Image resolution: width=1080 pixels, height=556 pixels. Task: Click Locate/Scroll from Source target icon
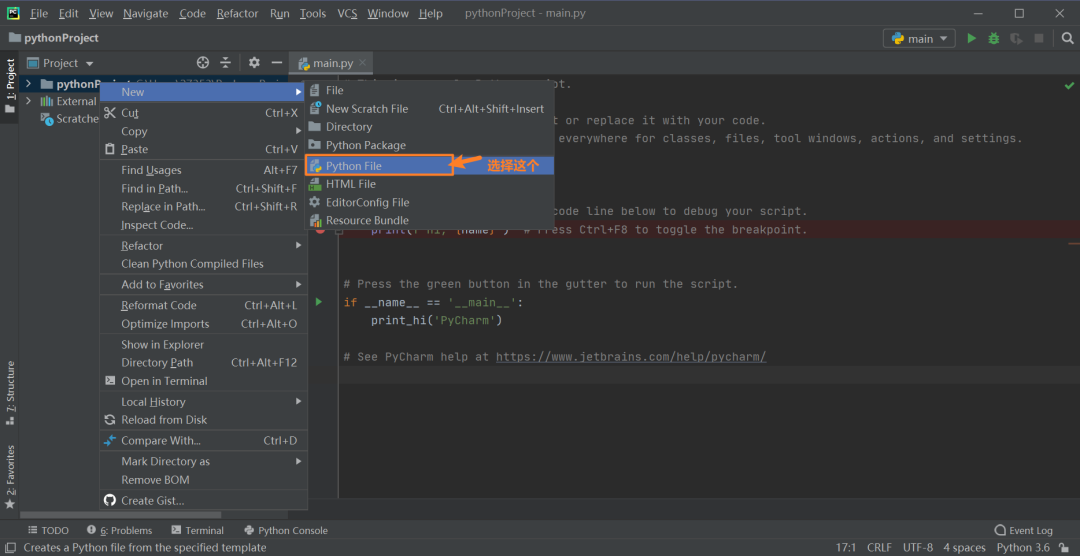202,63
